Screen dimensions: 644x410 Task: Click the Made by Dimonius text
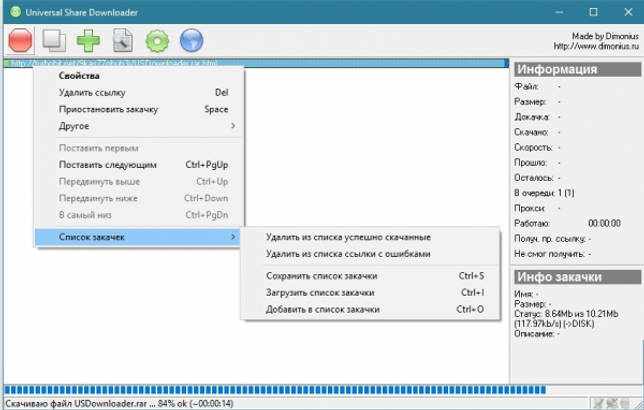pyautogui.click(x=605, y=36)
